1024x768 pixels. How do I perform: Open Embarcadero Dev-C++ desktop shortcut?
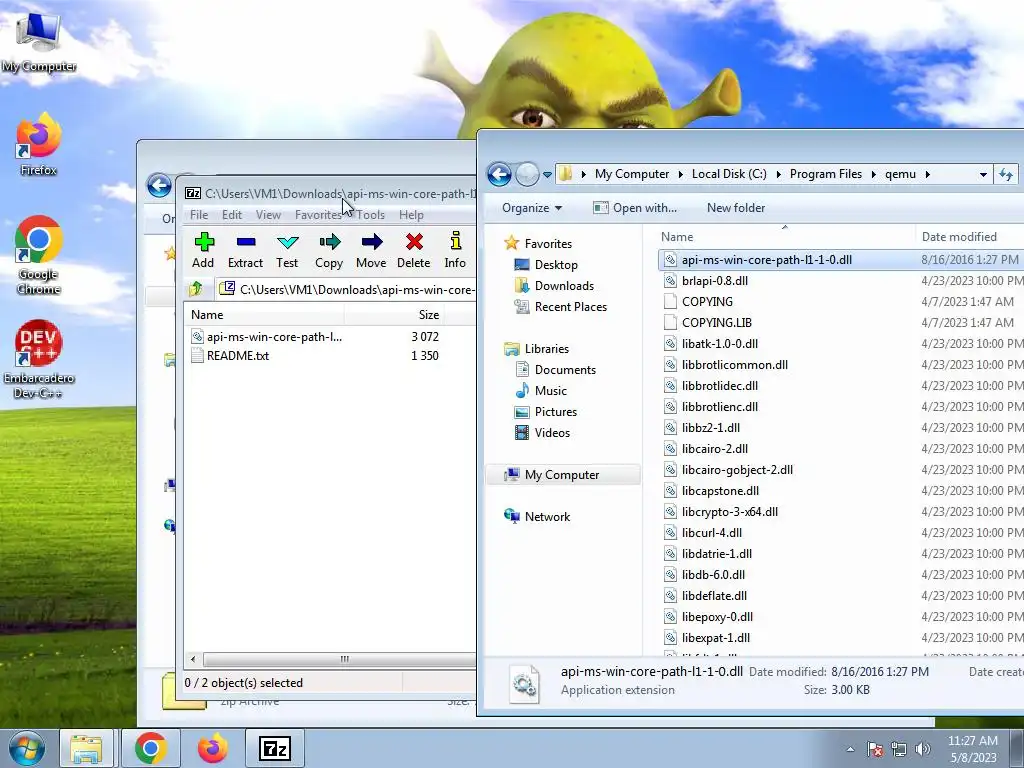[39, 359]
